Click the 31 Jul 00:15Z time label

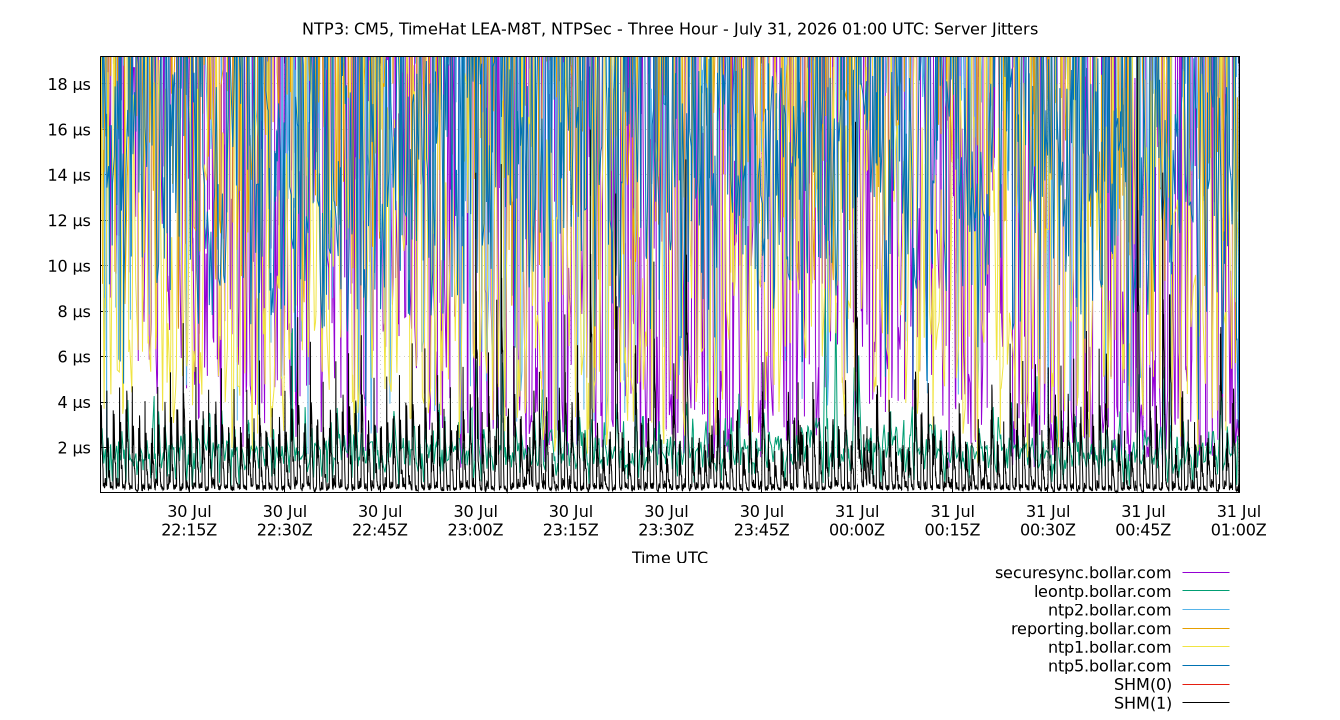coord(952,521)
